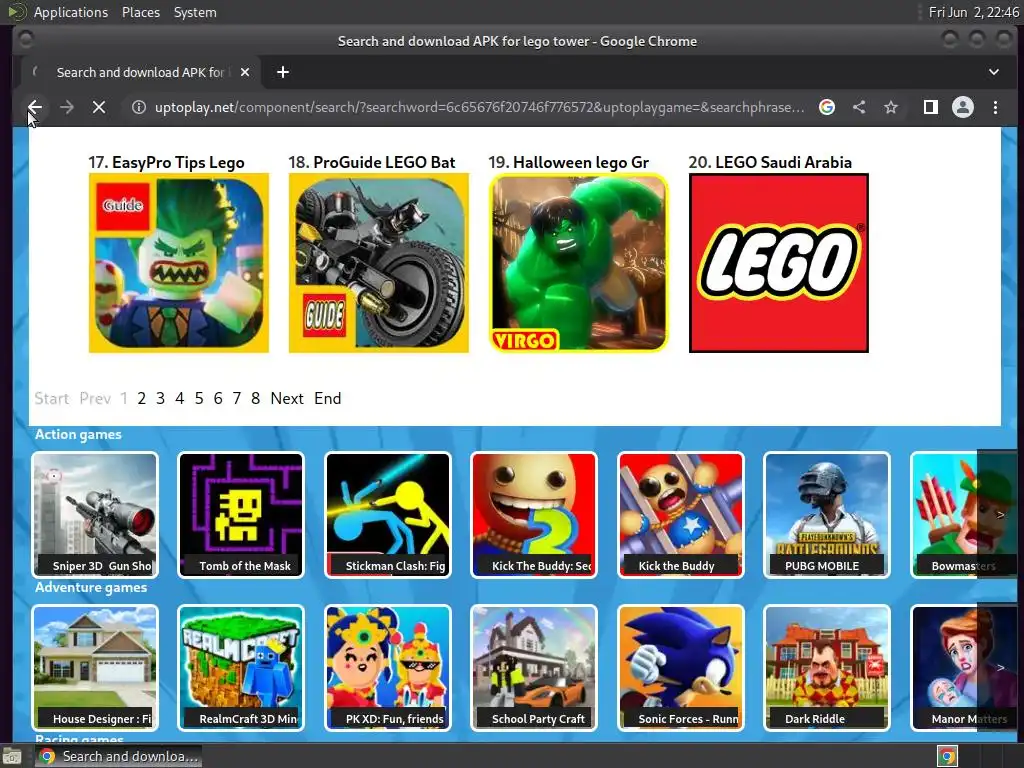Go to results page 7
This screenshot has height=768, width=1024.
coord(236,398)
